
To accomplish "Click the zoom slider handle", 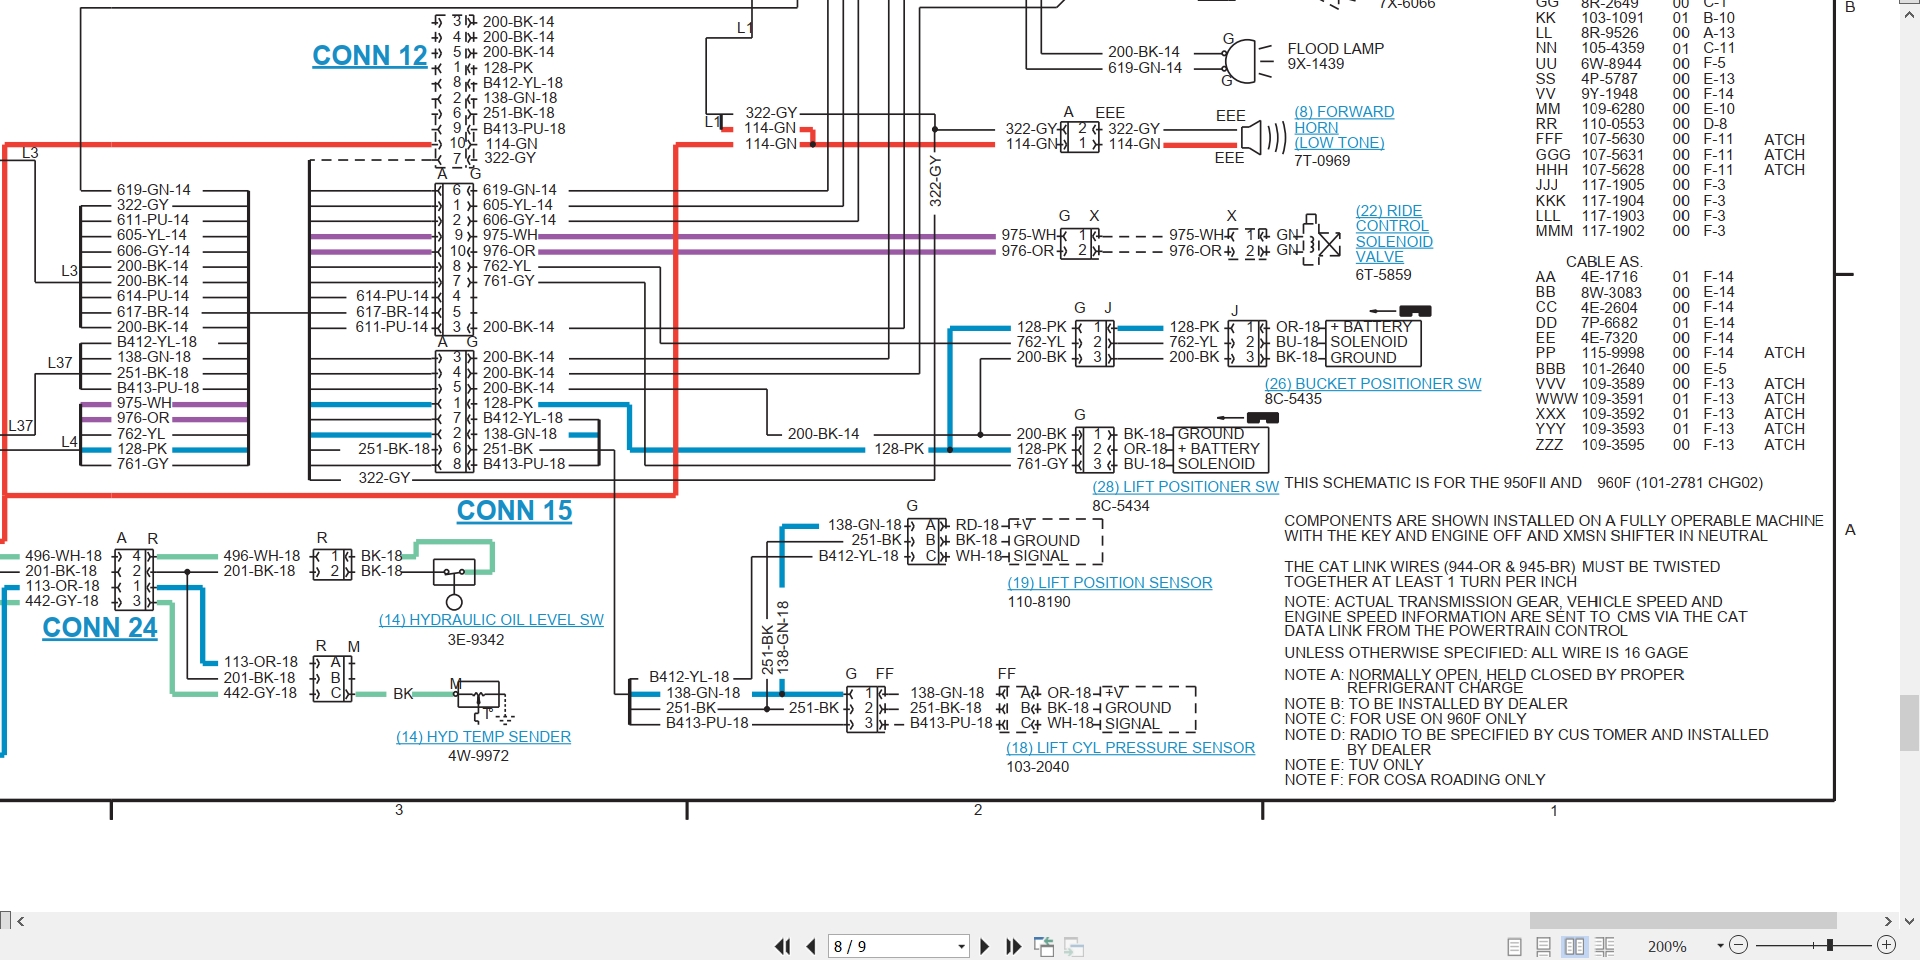I will coord(1830,945).
